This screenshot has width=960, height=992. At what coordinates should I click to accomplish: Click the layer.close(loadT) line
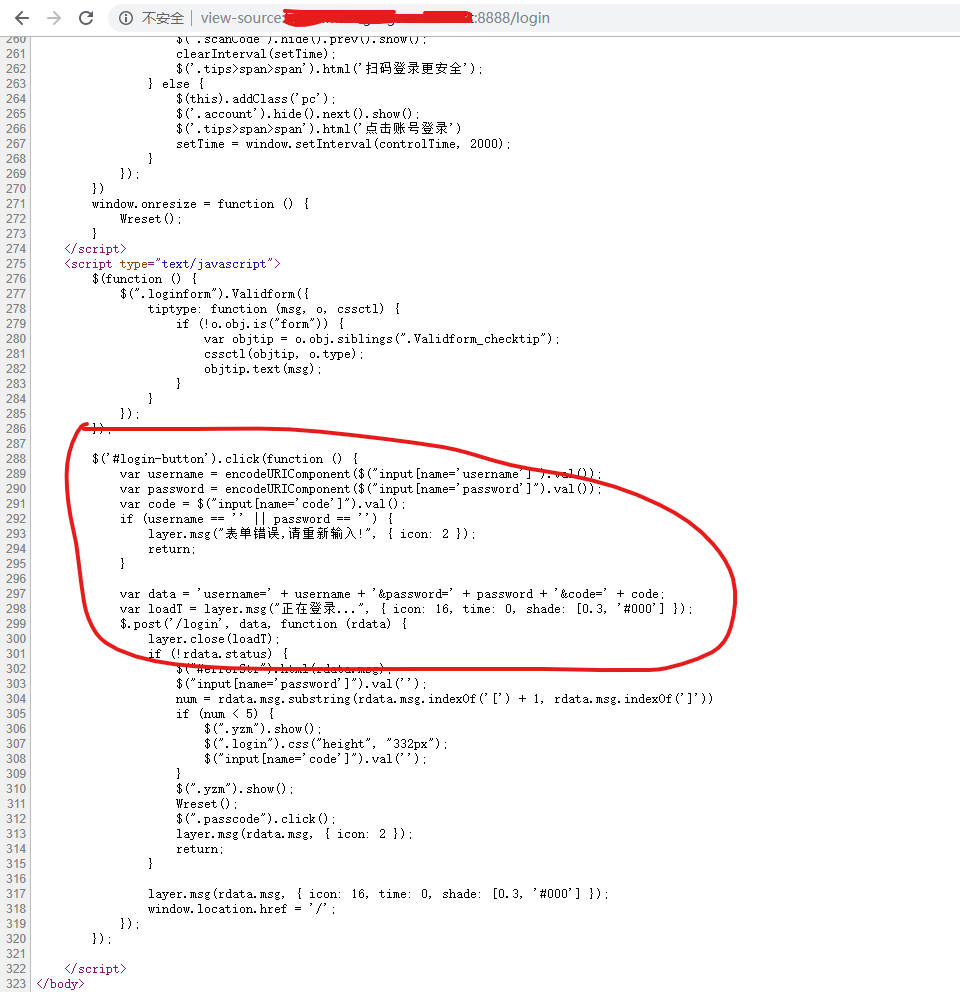(213, 639)
